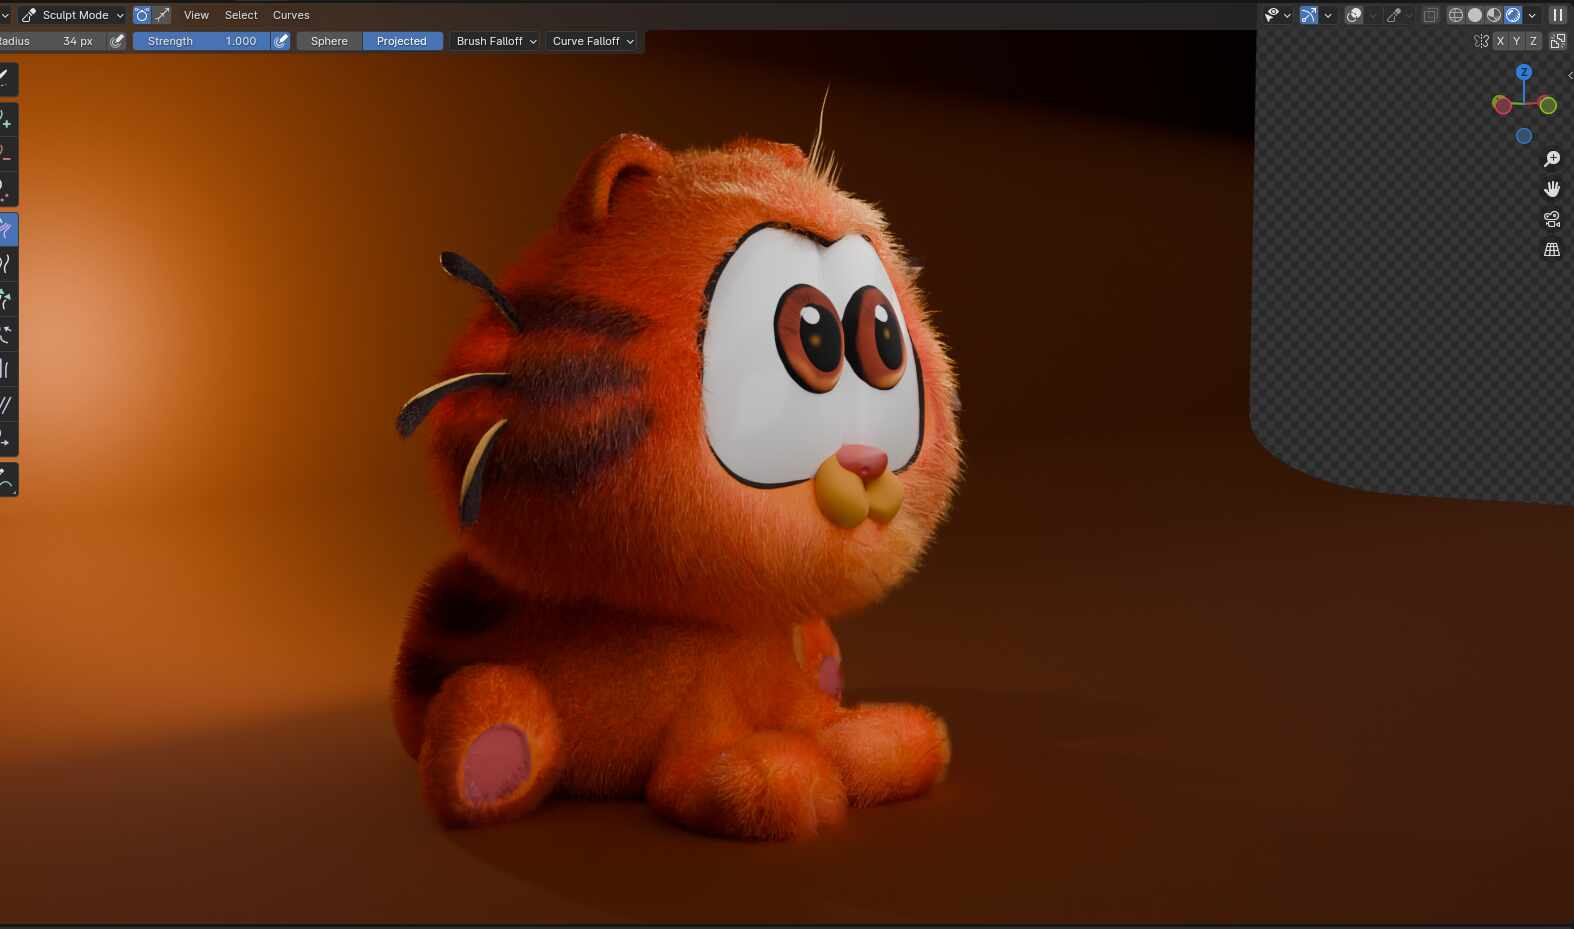Screen dimensions: 1574x929
Task: Click the pause render icon
Action: (1558, 15)
